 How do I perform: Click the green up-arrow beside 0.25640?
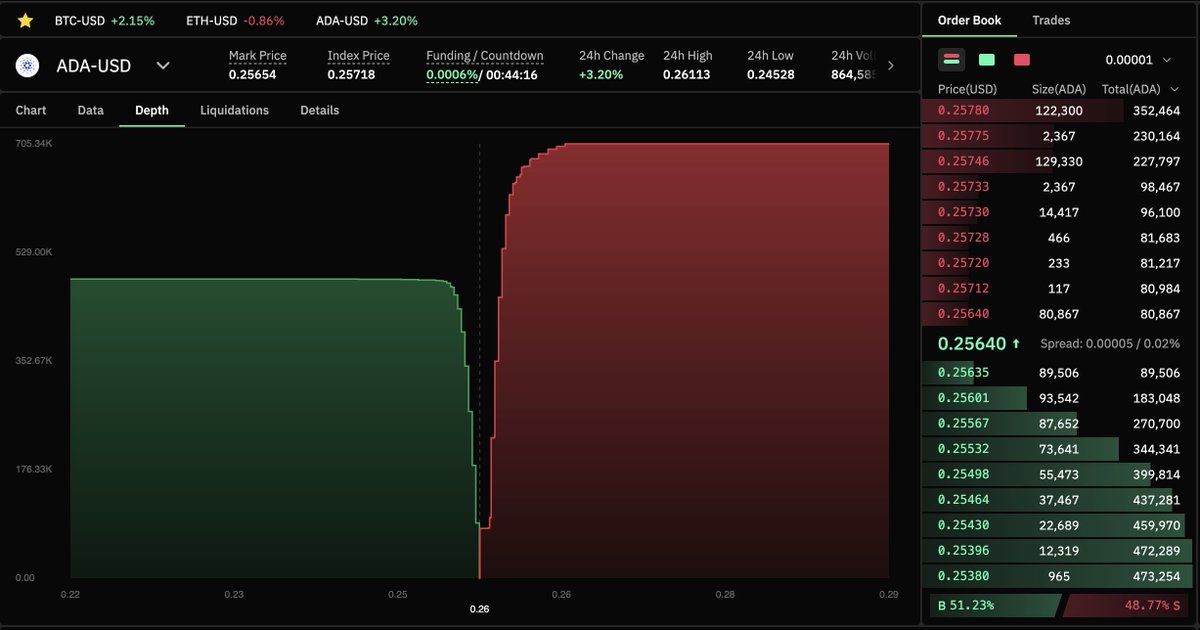tap(1016, 344)
